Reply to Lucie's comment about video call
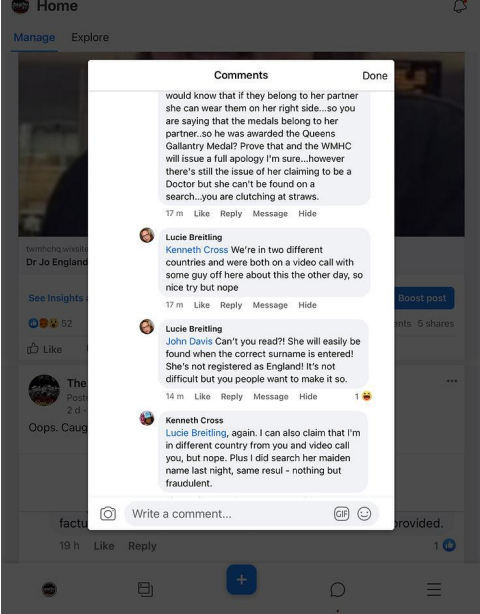The image size is (480, 614). click(231, 305)
